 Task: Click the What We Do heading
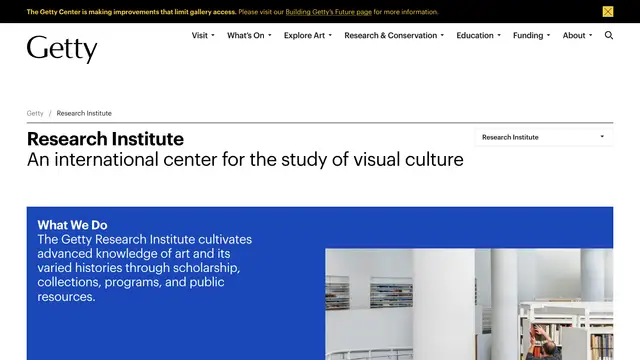[72, 225]
